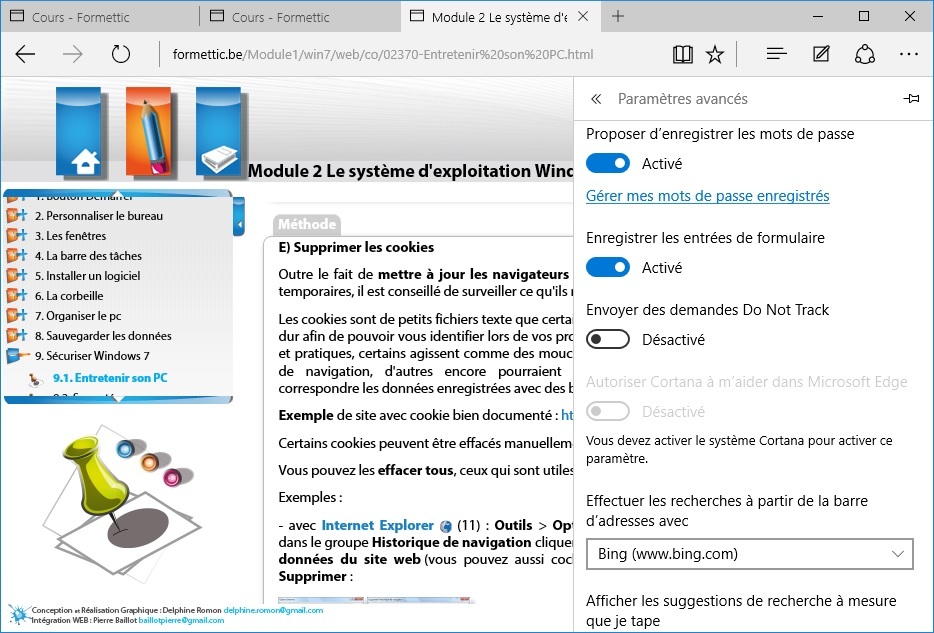Image resolution: width=934 pixels, height=633 pixels.
Task: Click the Méthode section label
Action: pyautogui.click(x=307, y=224)
